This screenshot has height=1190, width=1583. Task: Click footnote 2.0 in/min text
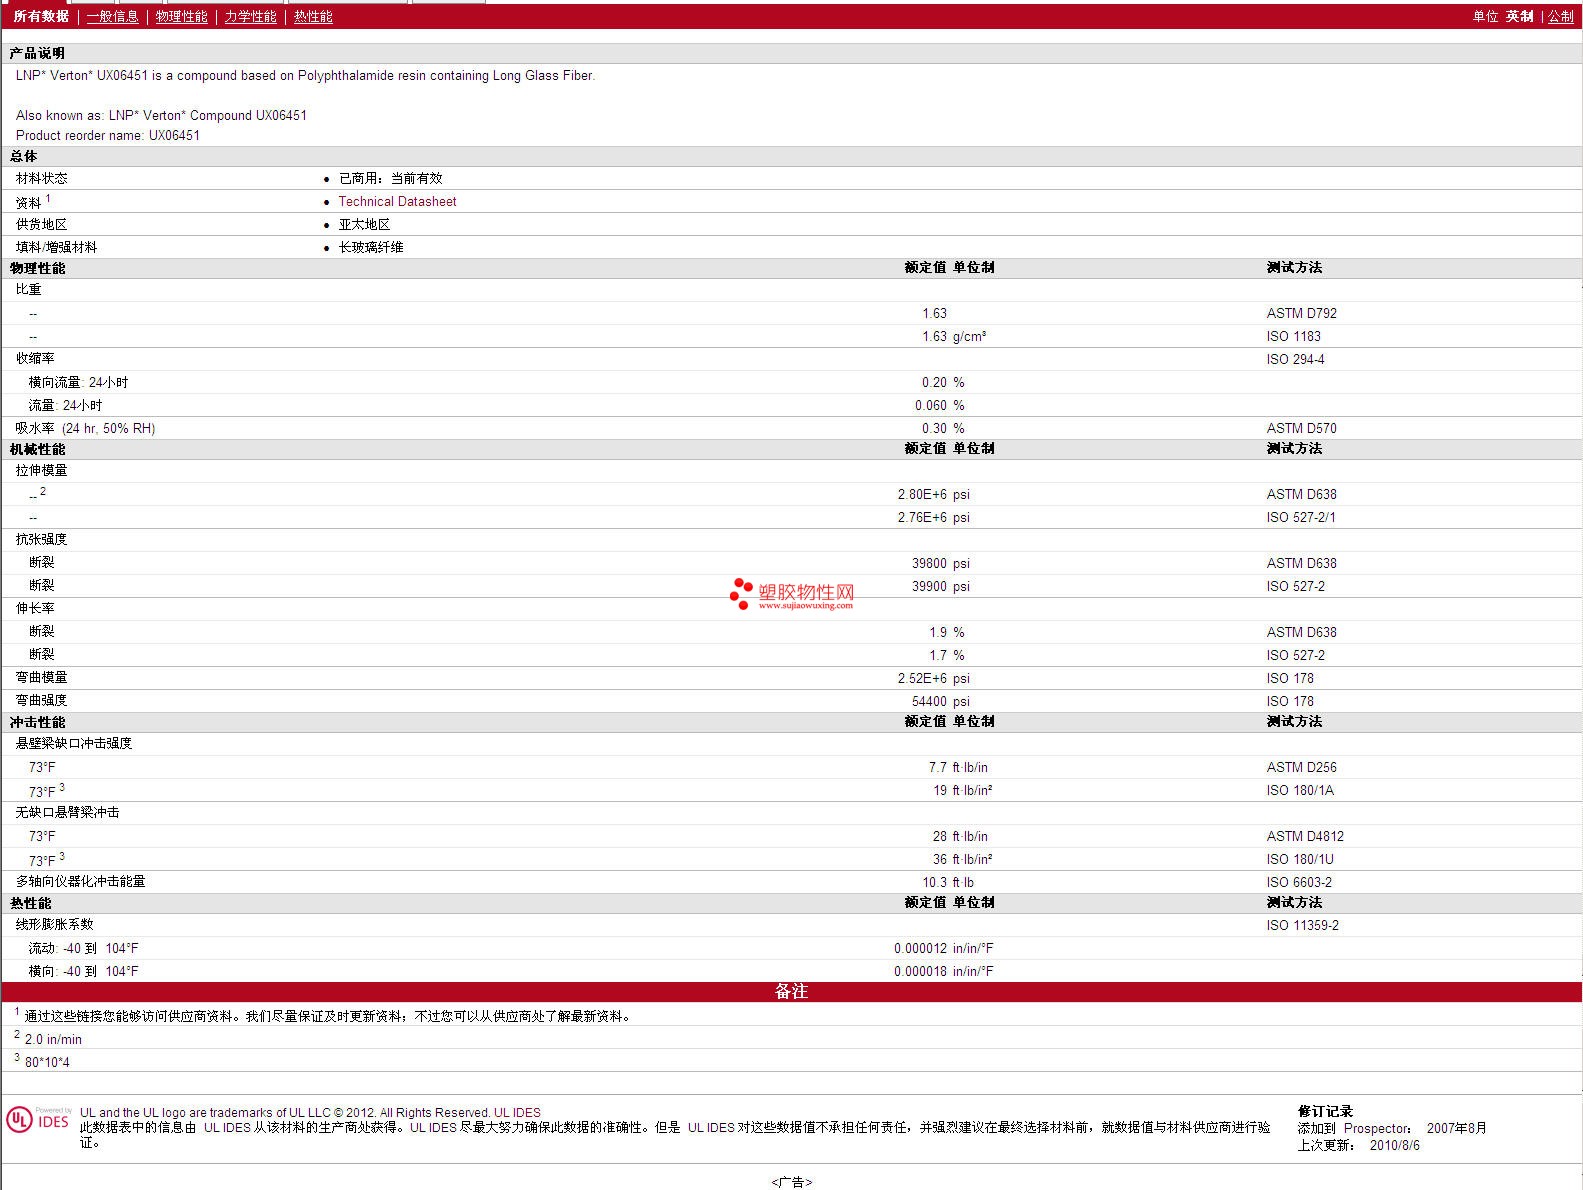click(53, 1040)
